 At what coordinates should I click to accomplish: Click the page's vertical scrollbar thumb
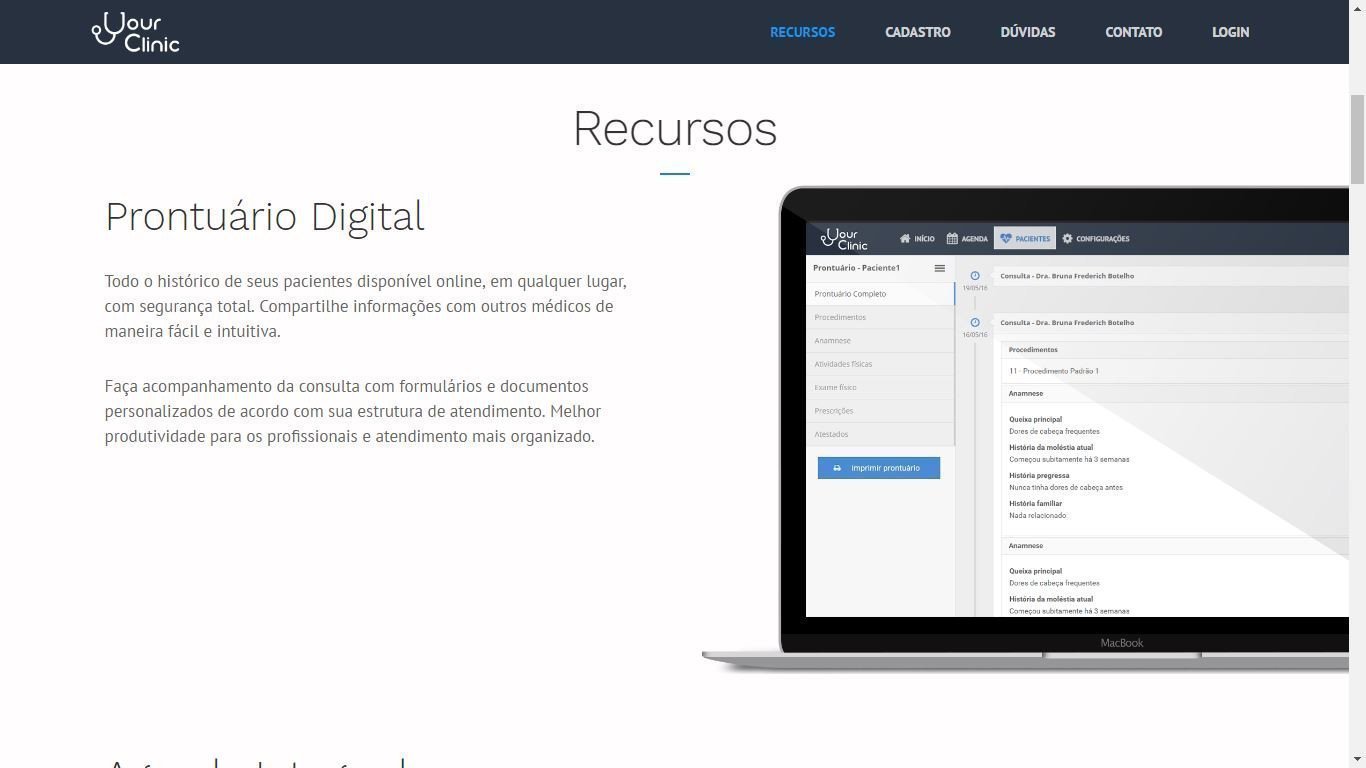(1357, 140)
